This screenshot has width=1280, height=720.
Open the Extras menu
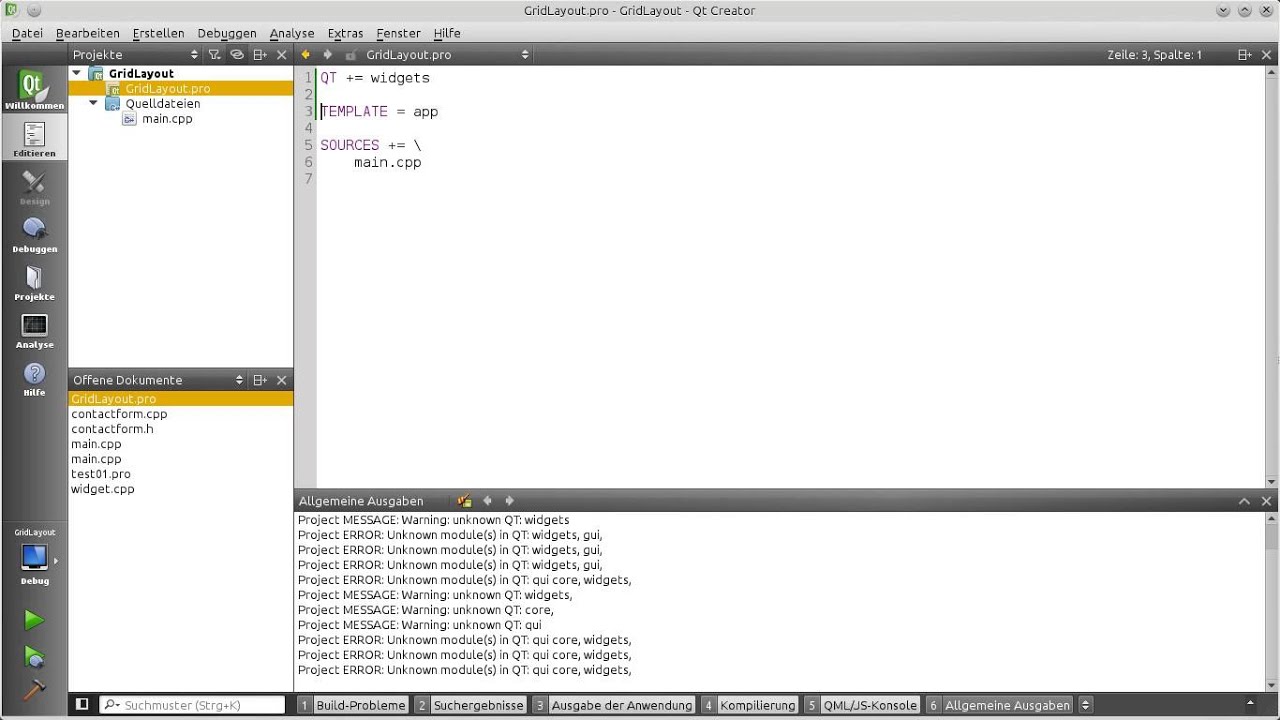click(x=345, y=33)
